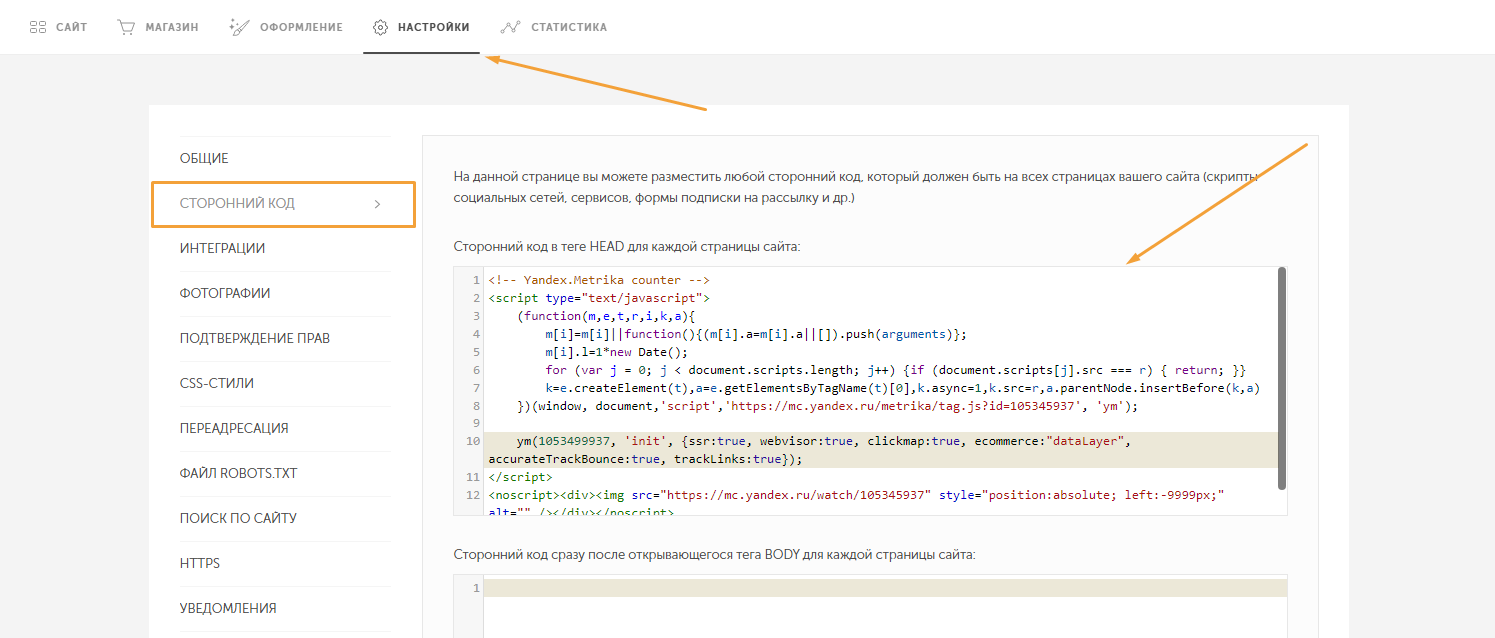The image size is (1495, 638).
Task: Go to ФОТОГРАФИИ settings
Action: click(225, 294)
